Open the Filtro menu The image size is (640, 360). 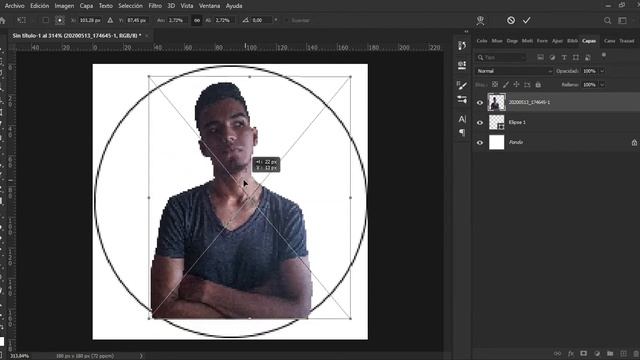point(155,6)
